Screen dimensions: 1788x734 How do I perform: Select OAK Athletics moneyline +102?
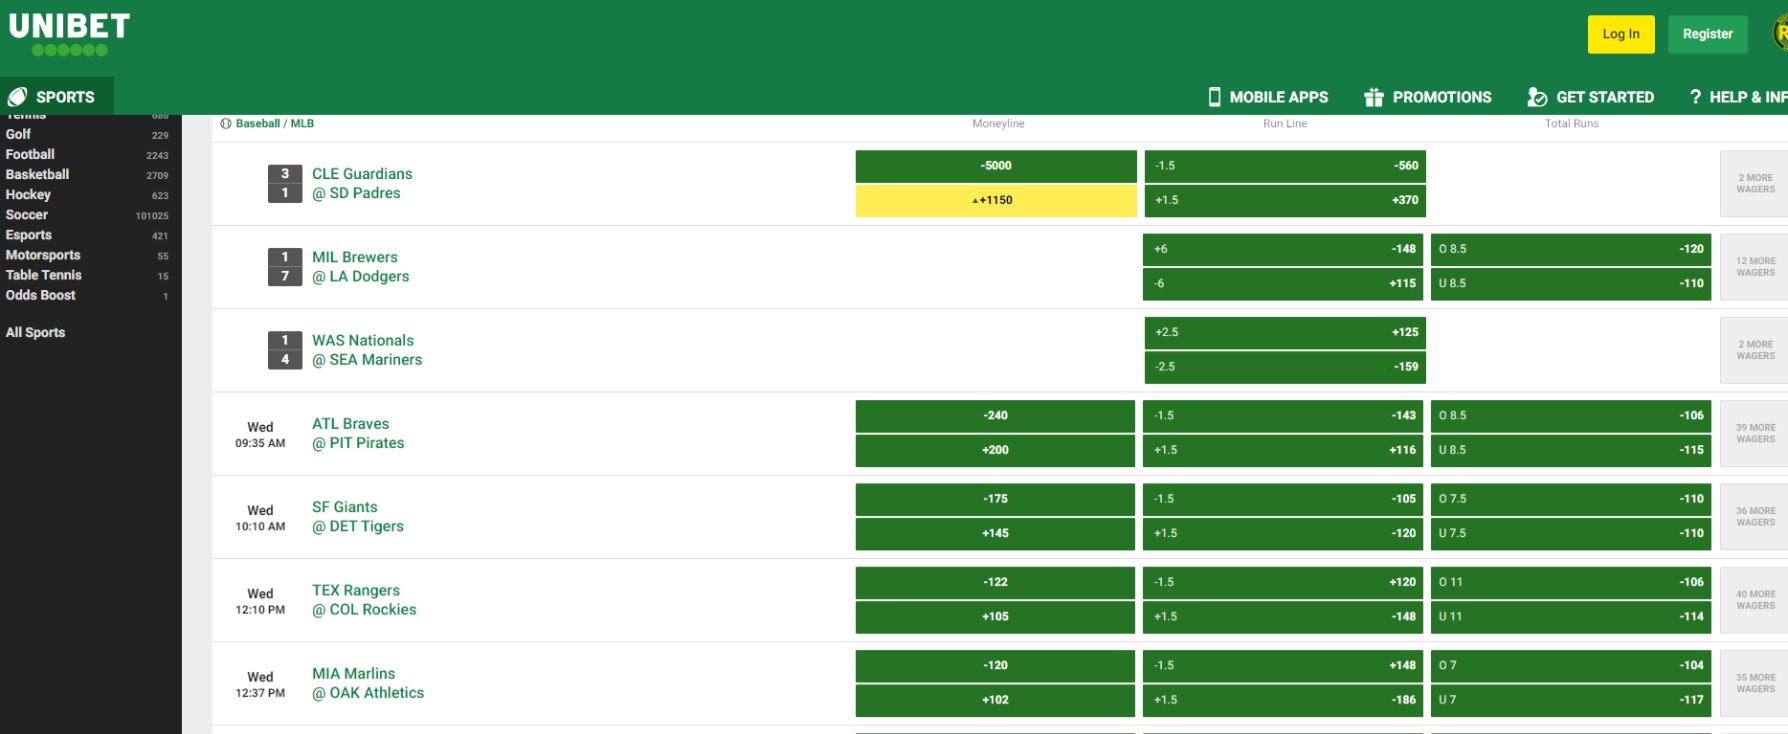pyautogui.click(x=996, y=700)
